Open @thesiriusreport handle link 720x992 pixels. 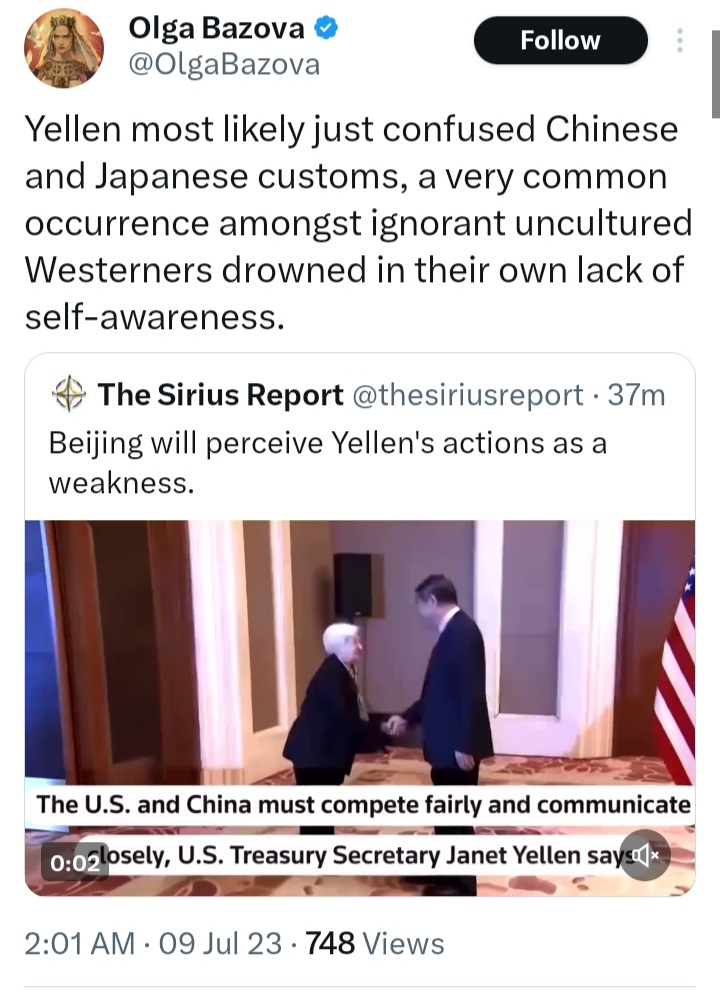coord(467,395)
